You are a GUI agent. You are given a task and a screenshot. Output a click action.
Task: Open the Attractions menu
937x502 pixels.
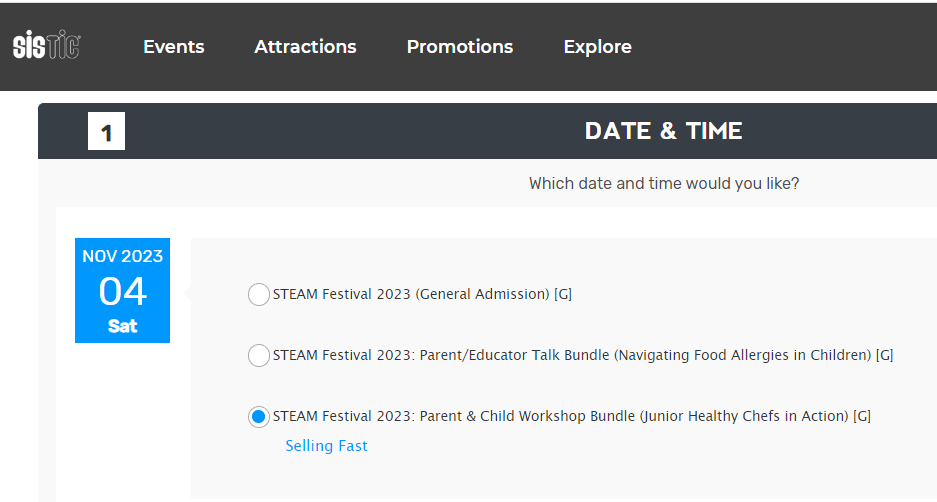(x=305, y=47)
